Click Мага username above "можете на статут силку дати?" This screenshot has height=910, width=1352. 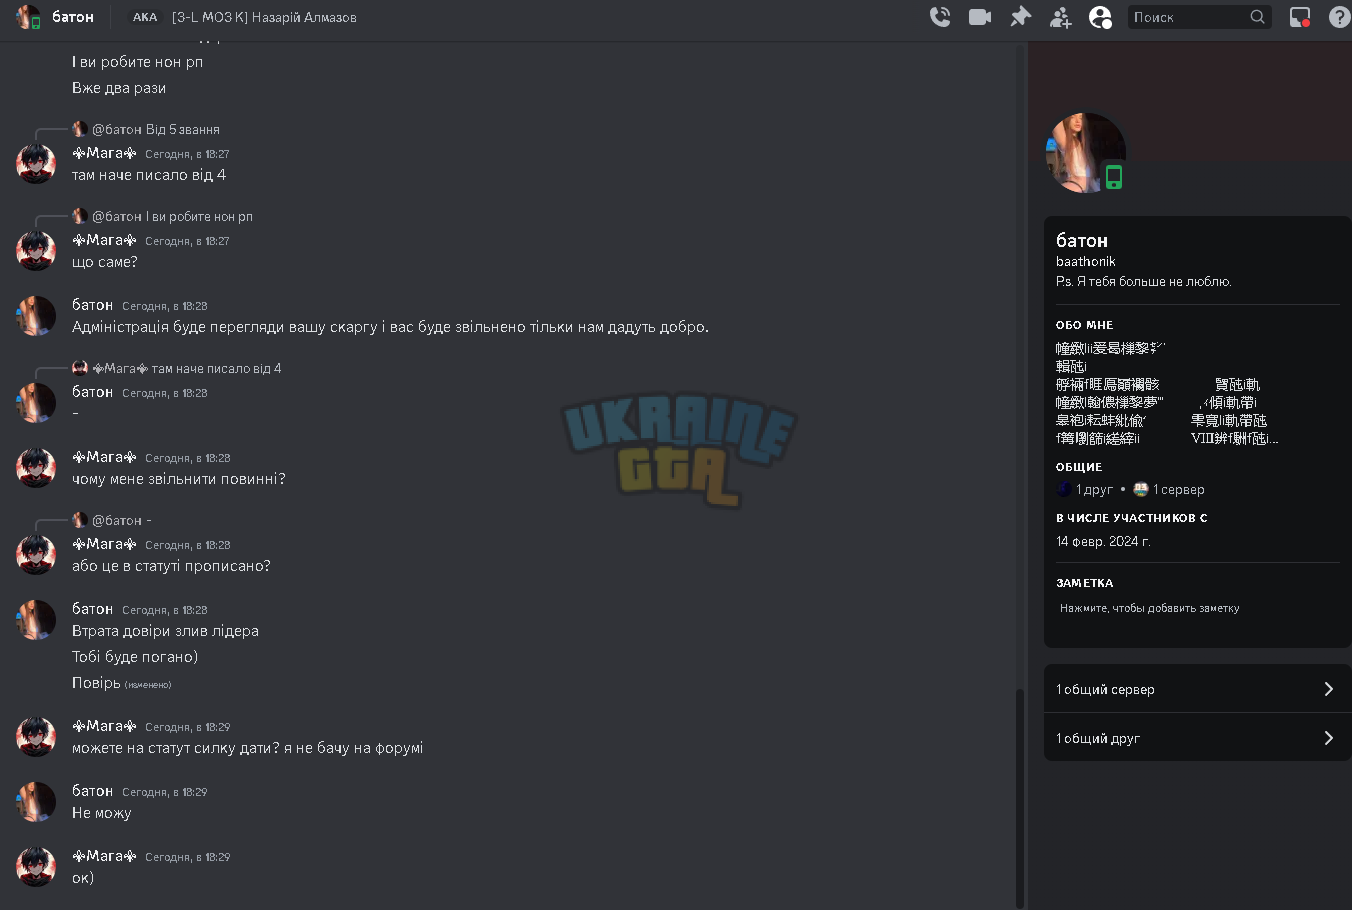pos(104,726)
